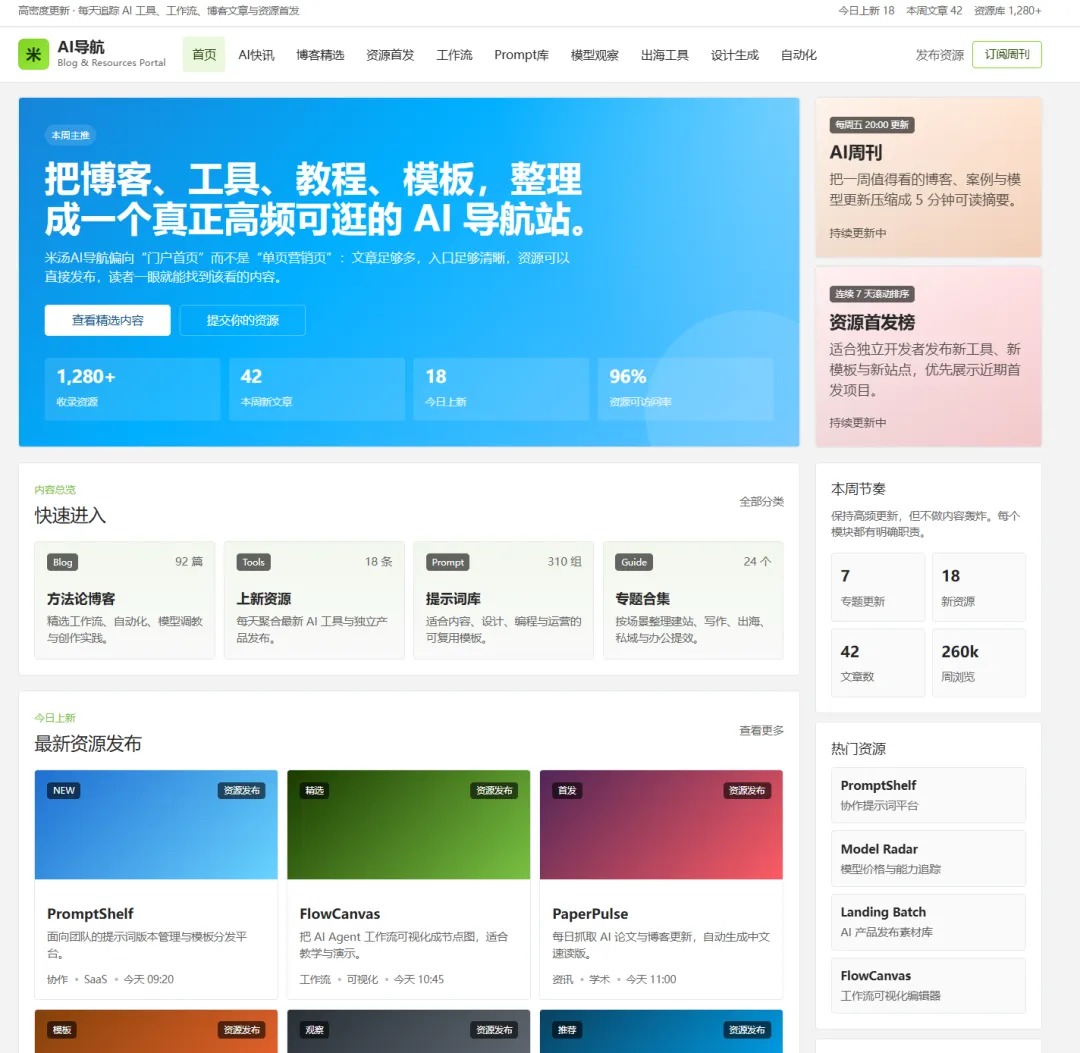This screenshot has height=1053, width=1080.
Task: Open the 资源首发榜 side card
Action: pos(928,357)
